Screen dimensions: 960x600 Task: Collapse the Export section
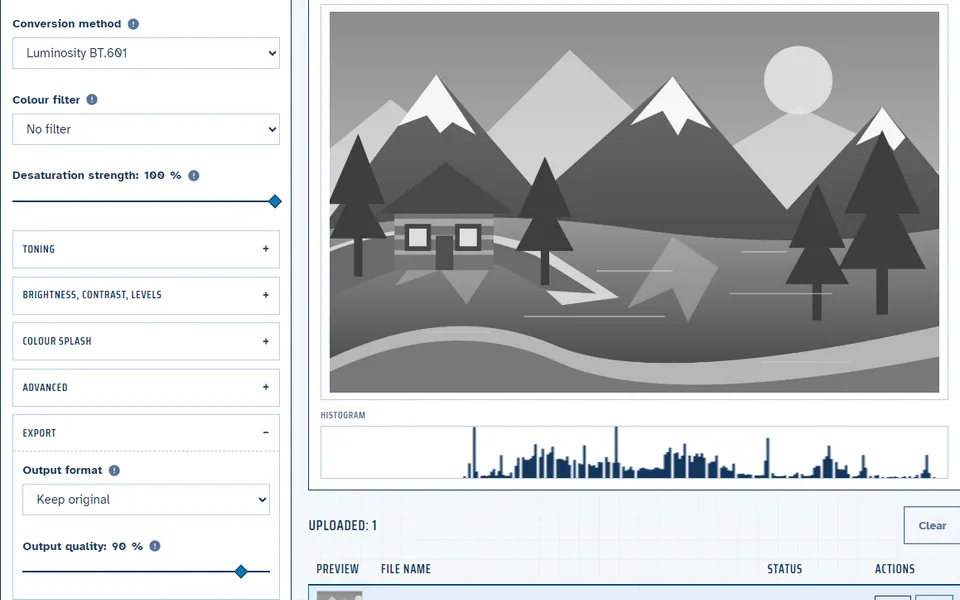tap(146, 433)
